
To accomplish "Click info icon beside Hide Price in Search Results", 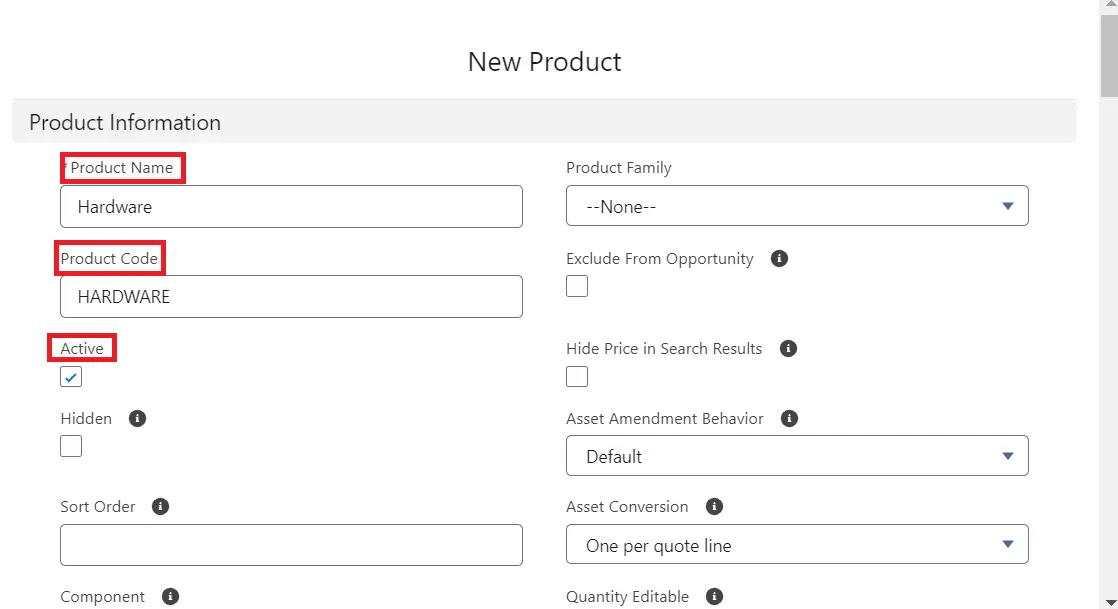I will tap(788, 348).
